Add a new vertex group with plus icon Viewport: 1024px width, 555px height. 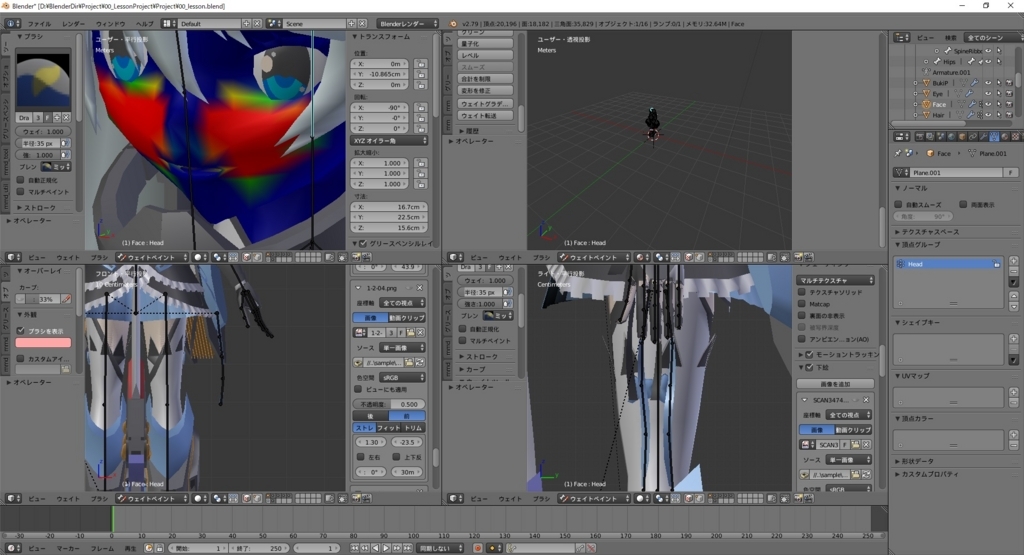pyautogui.click(x=1014, y=261)
